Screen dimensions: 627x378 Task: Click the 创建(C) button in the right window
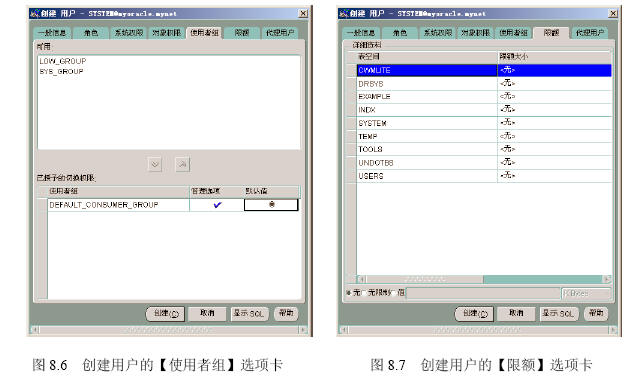coord(475,314)
